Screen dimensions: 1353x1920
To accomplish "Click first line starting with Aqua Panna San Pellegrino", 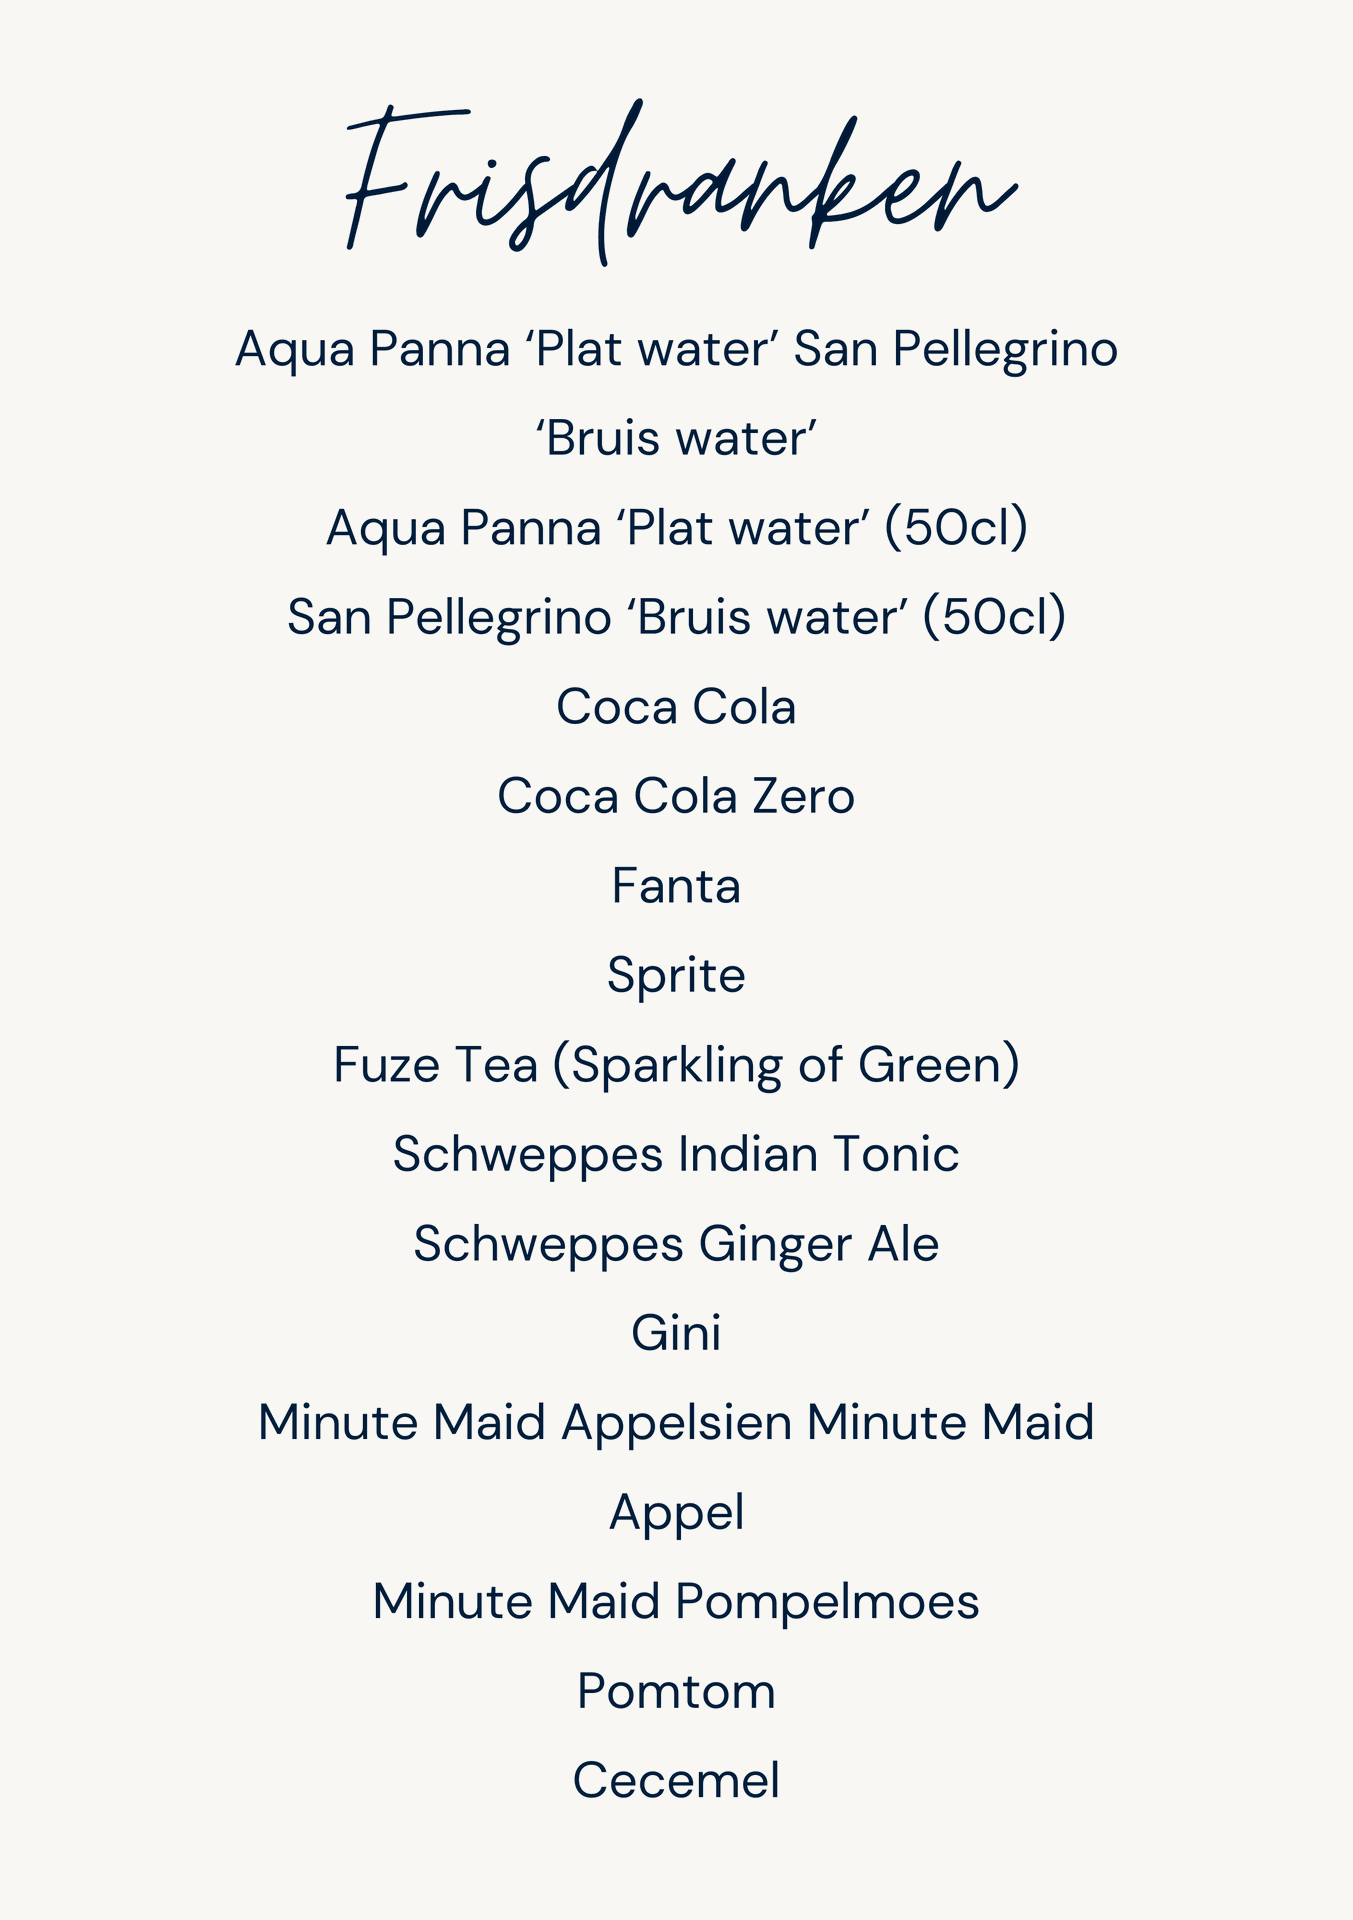I will click(x=677, y=350).
